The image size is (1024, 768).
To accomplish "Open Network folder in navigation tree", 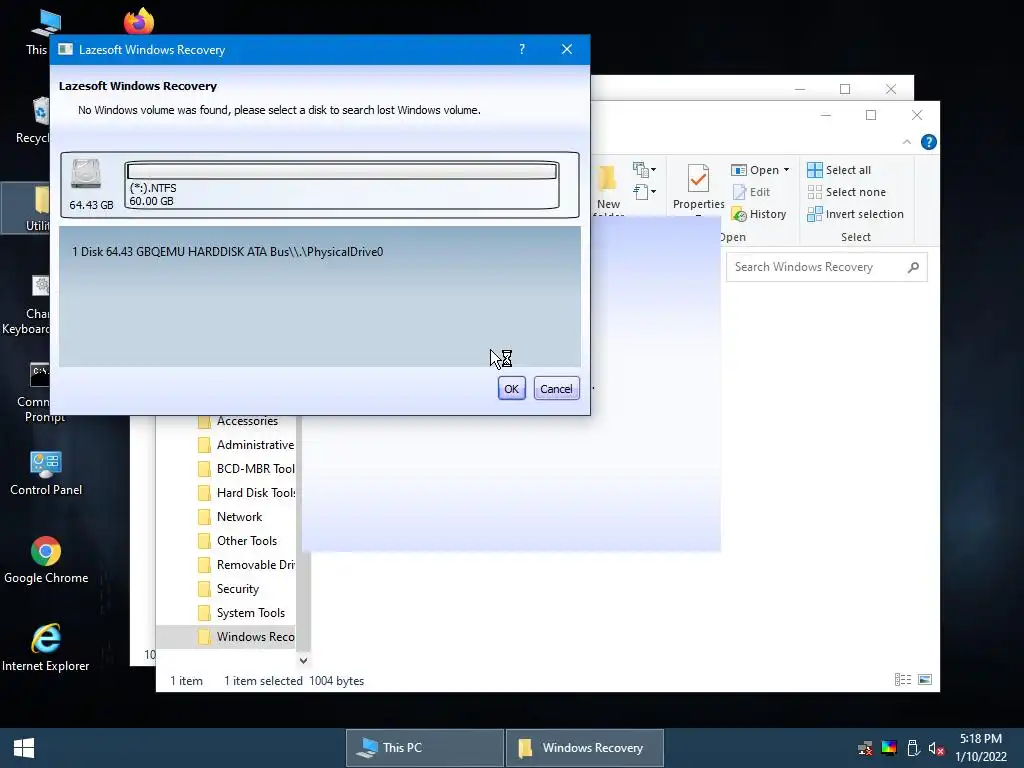I will click(x=231, y=517).
